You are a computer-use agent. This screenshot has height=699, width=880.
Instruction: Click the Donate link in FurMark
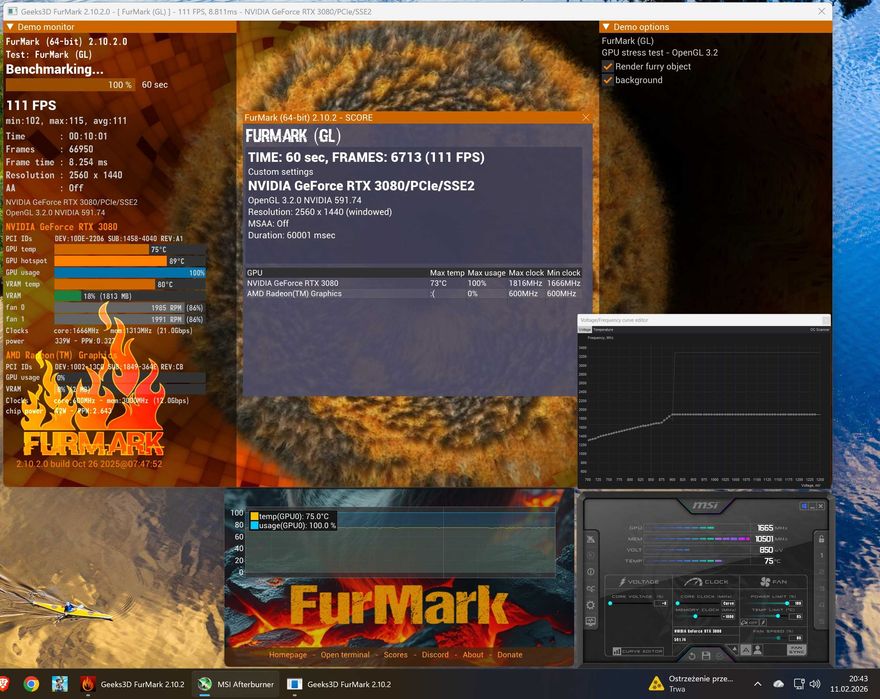(510, 655)
